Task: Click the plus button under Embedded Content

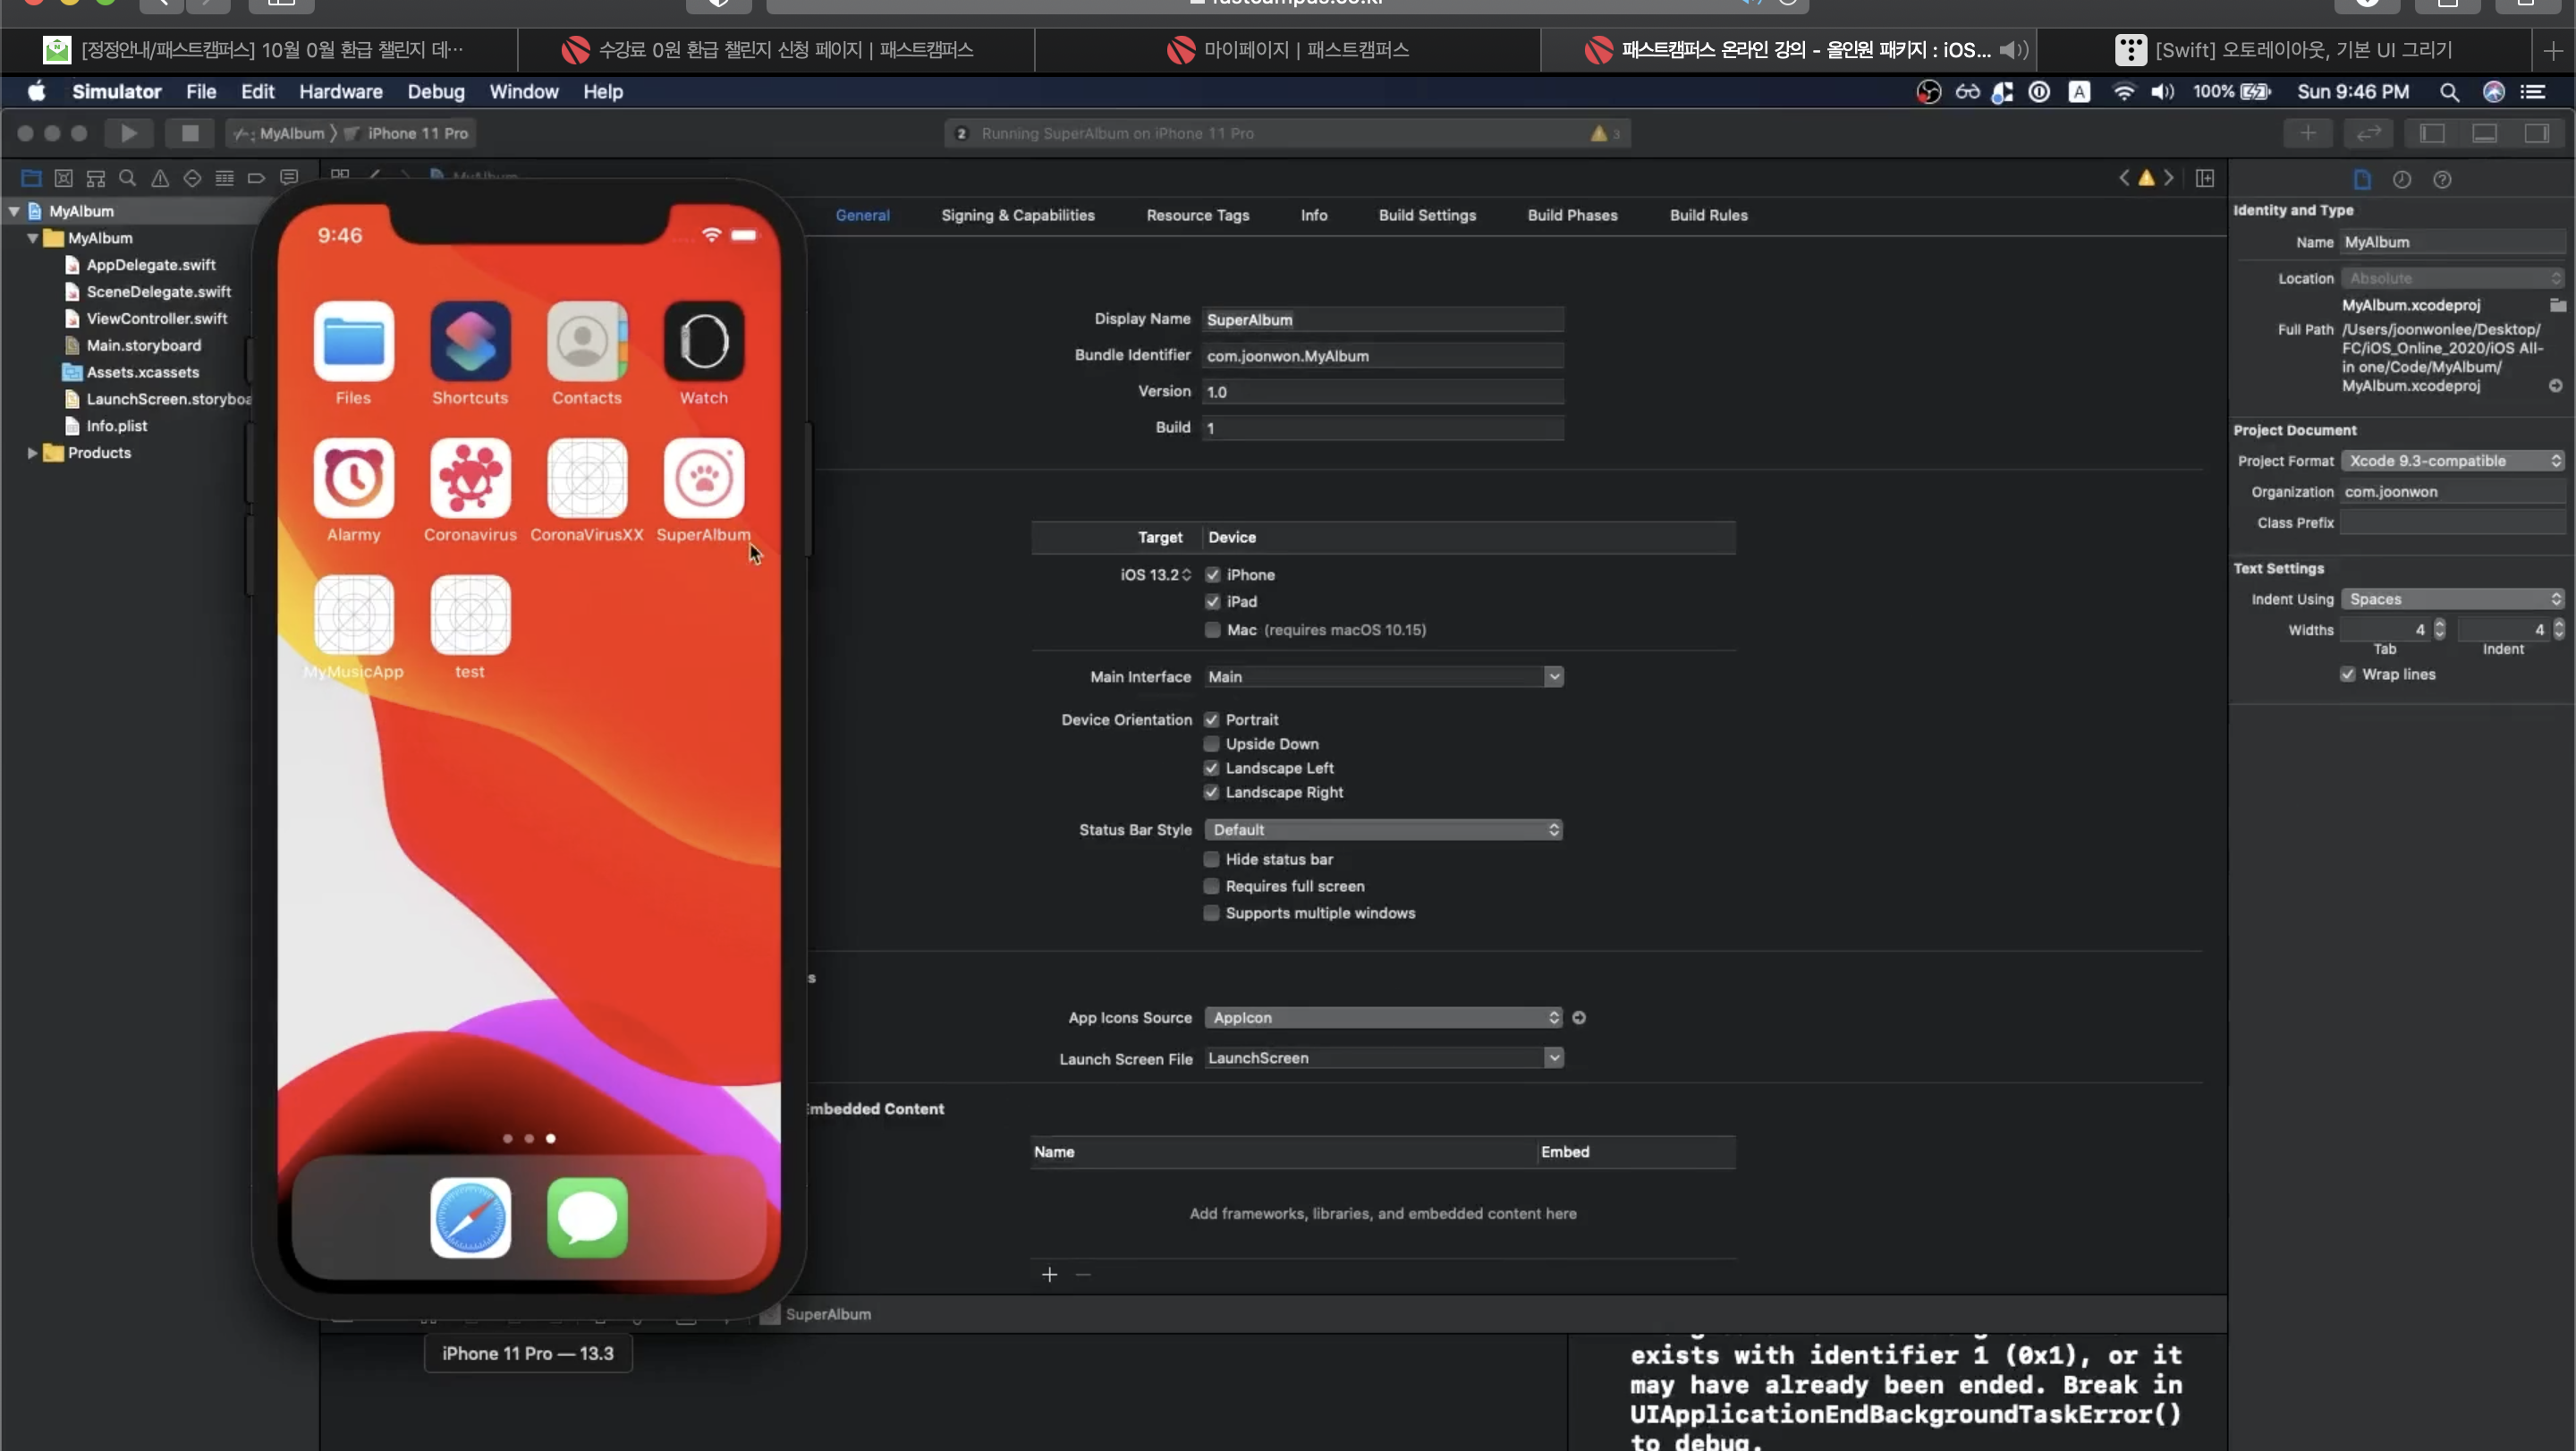Action: 1049,1274
